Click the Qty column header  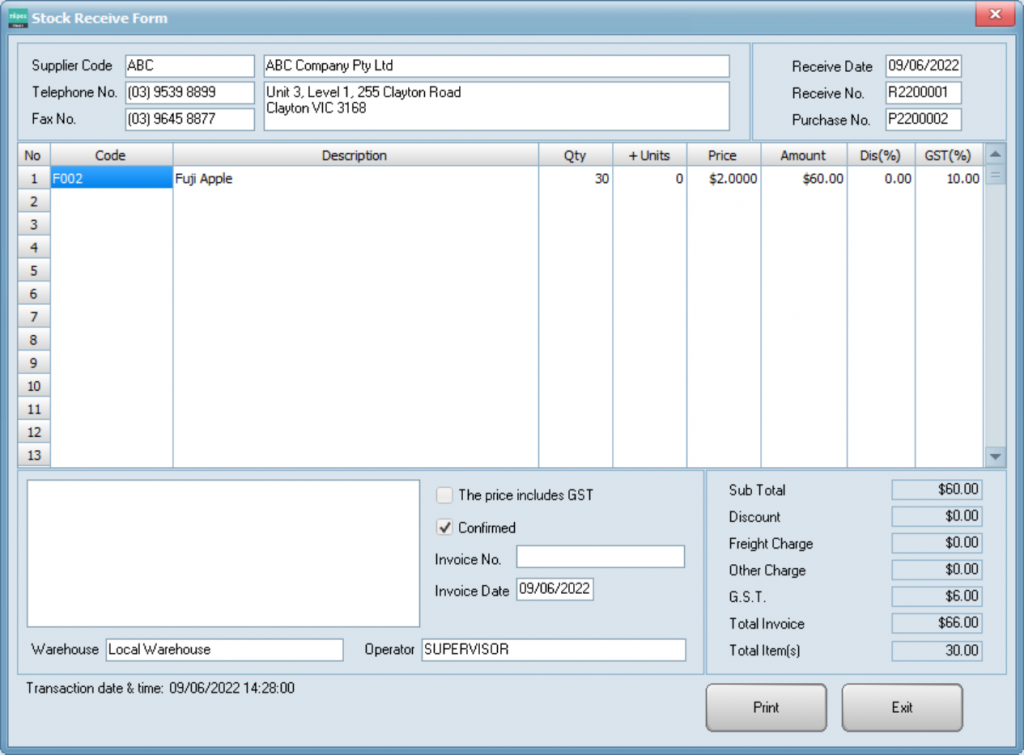click(575, 156)
